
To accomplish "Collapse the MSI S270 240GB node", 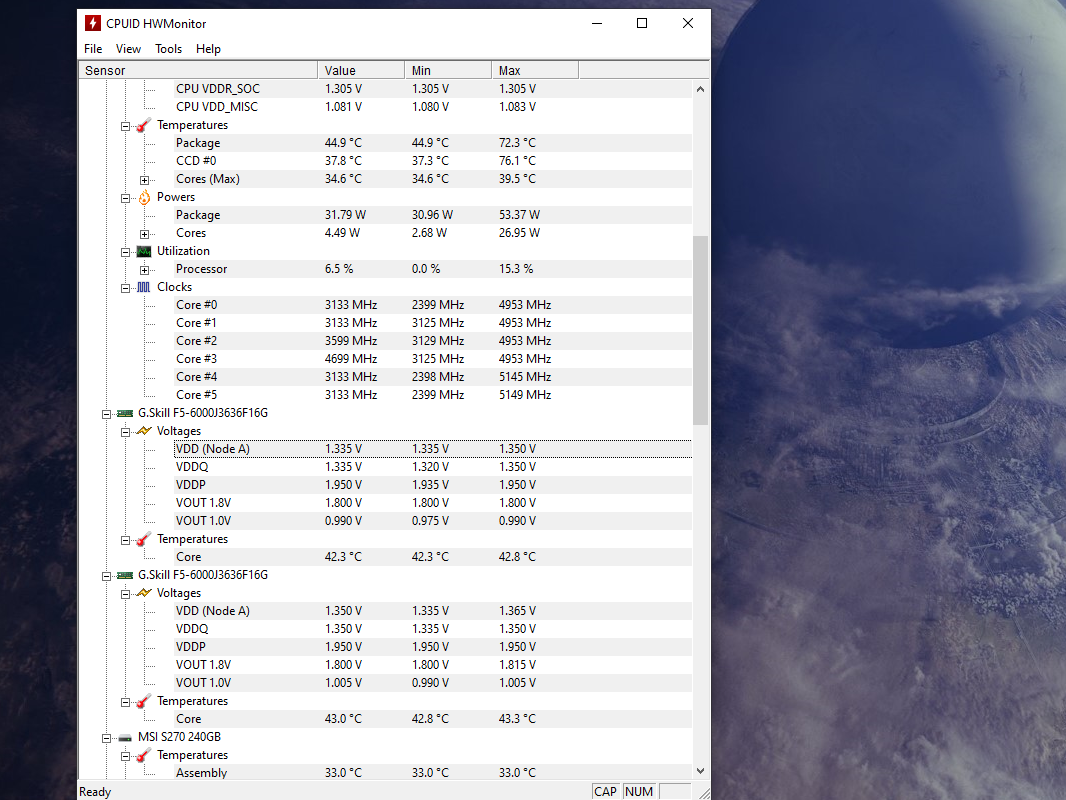I will pyautogui.click(x=106, y=738).
